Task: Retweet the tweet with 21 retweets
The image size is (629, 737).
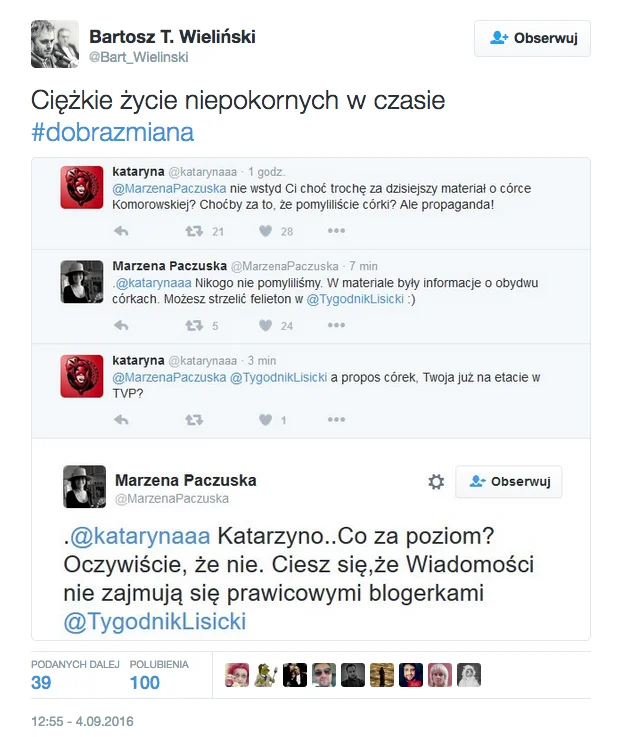Action: (x=194, y=231)
